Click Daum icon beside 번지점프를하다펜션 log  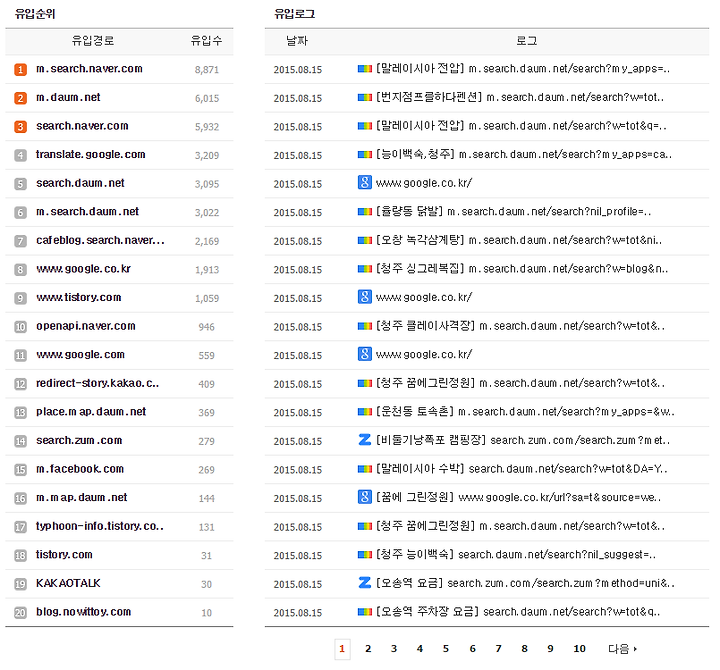(365, 97)
